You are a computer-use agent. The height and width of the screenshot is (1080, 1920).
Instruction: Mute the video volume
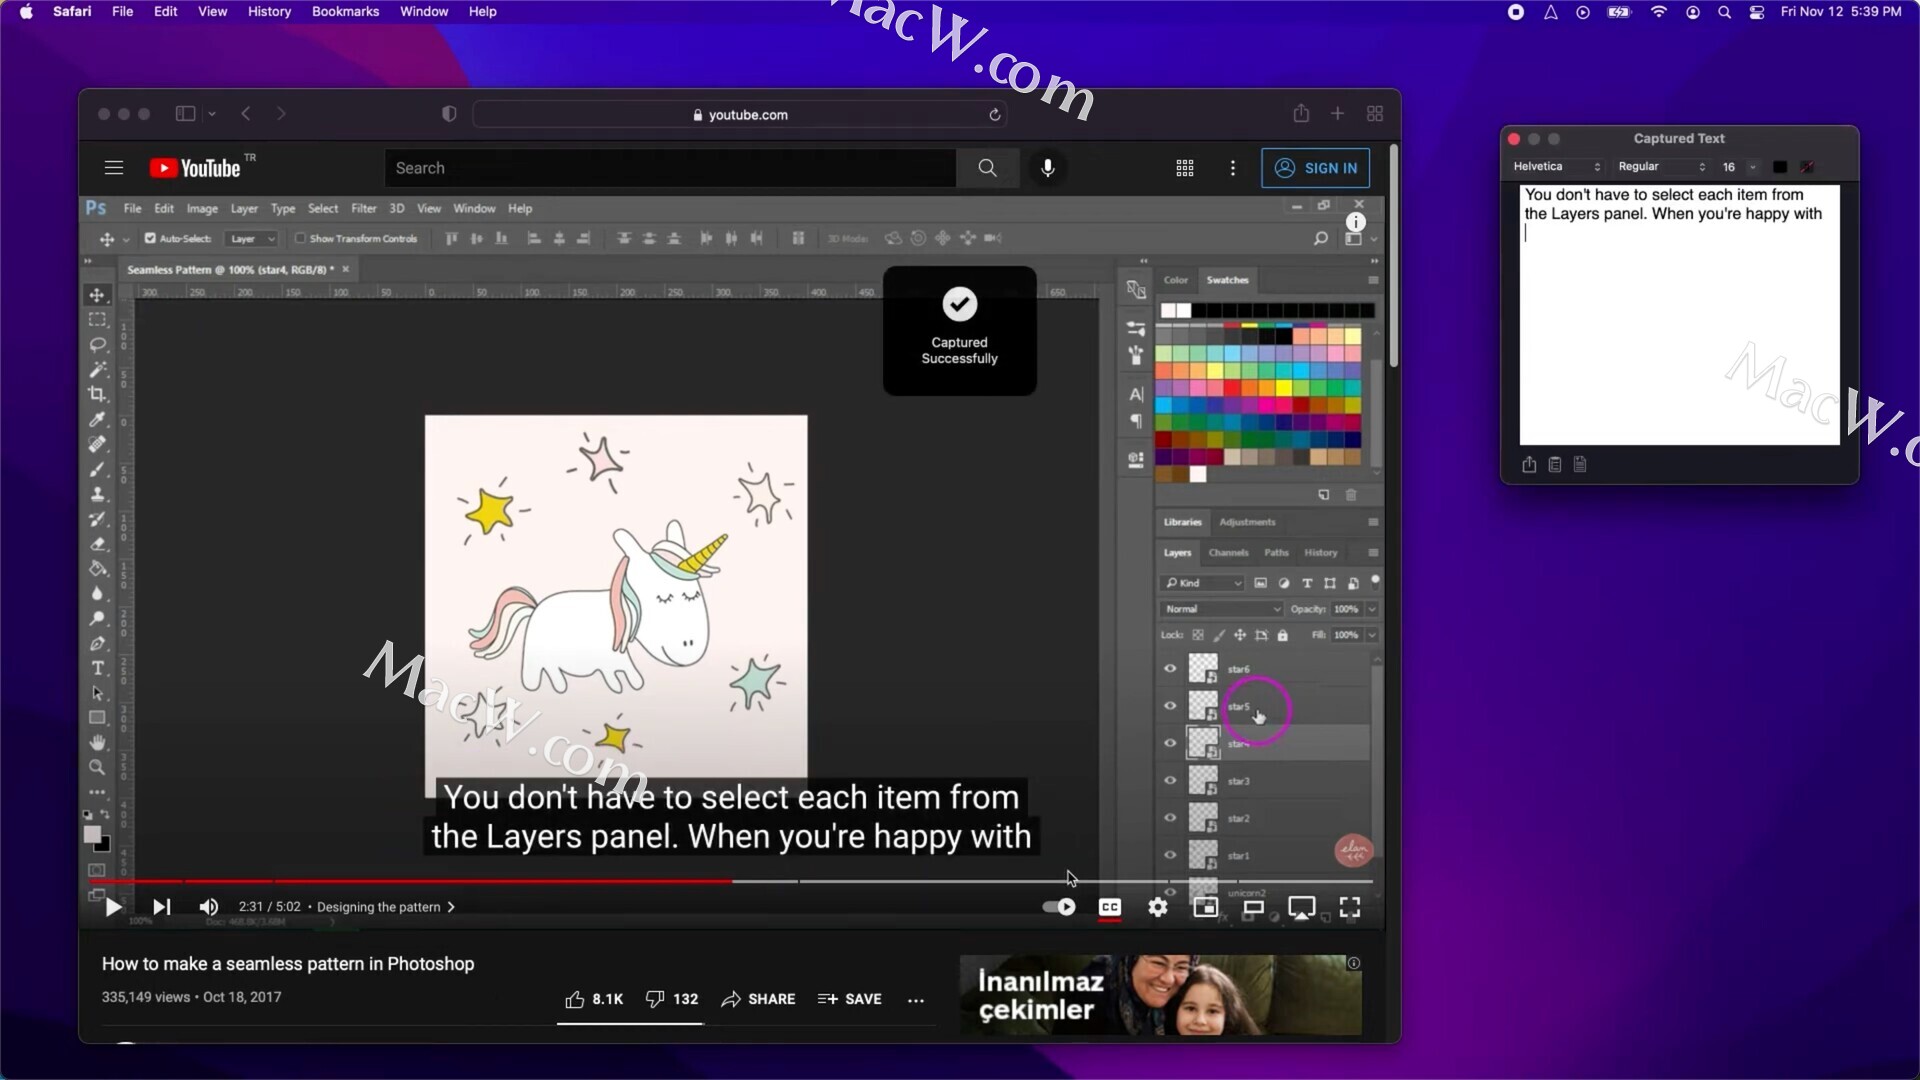208,907
